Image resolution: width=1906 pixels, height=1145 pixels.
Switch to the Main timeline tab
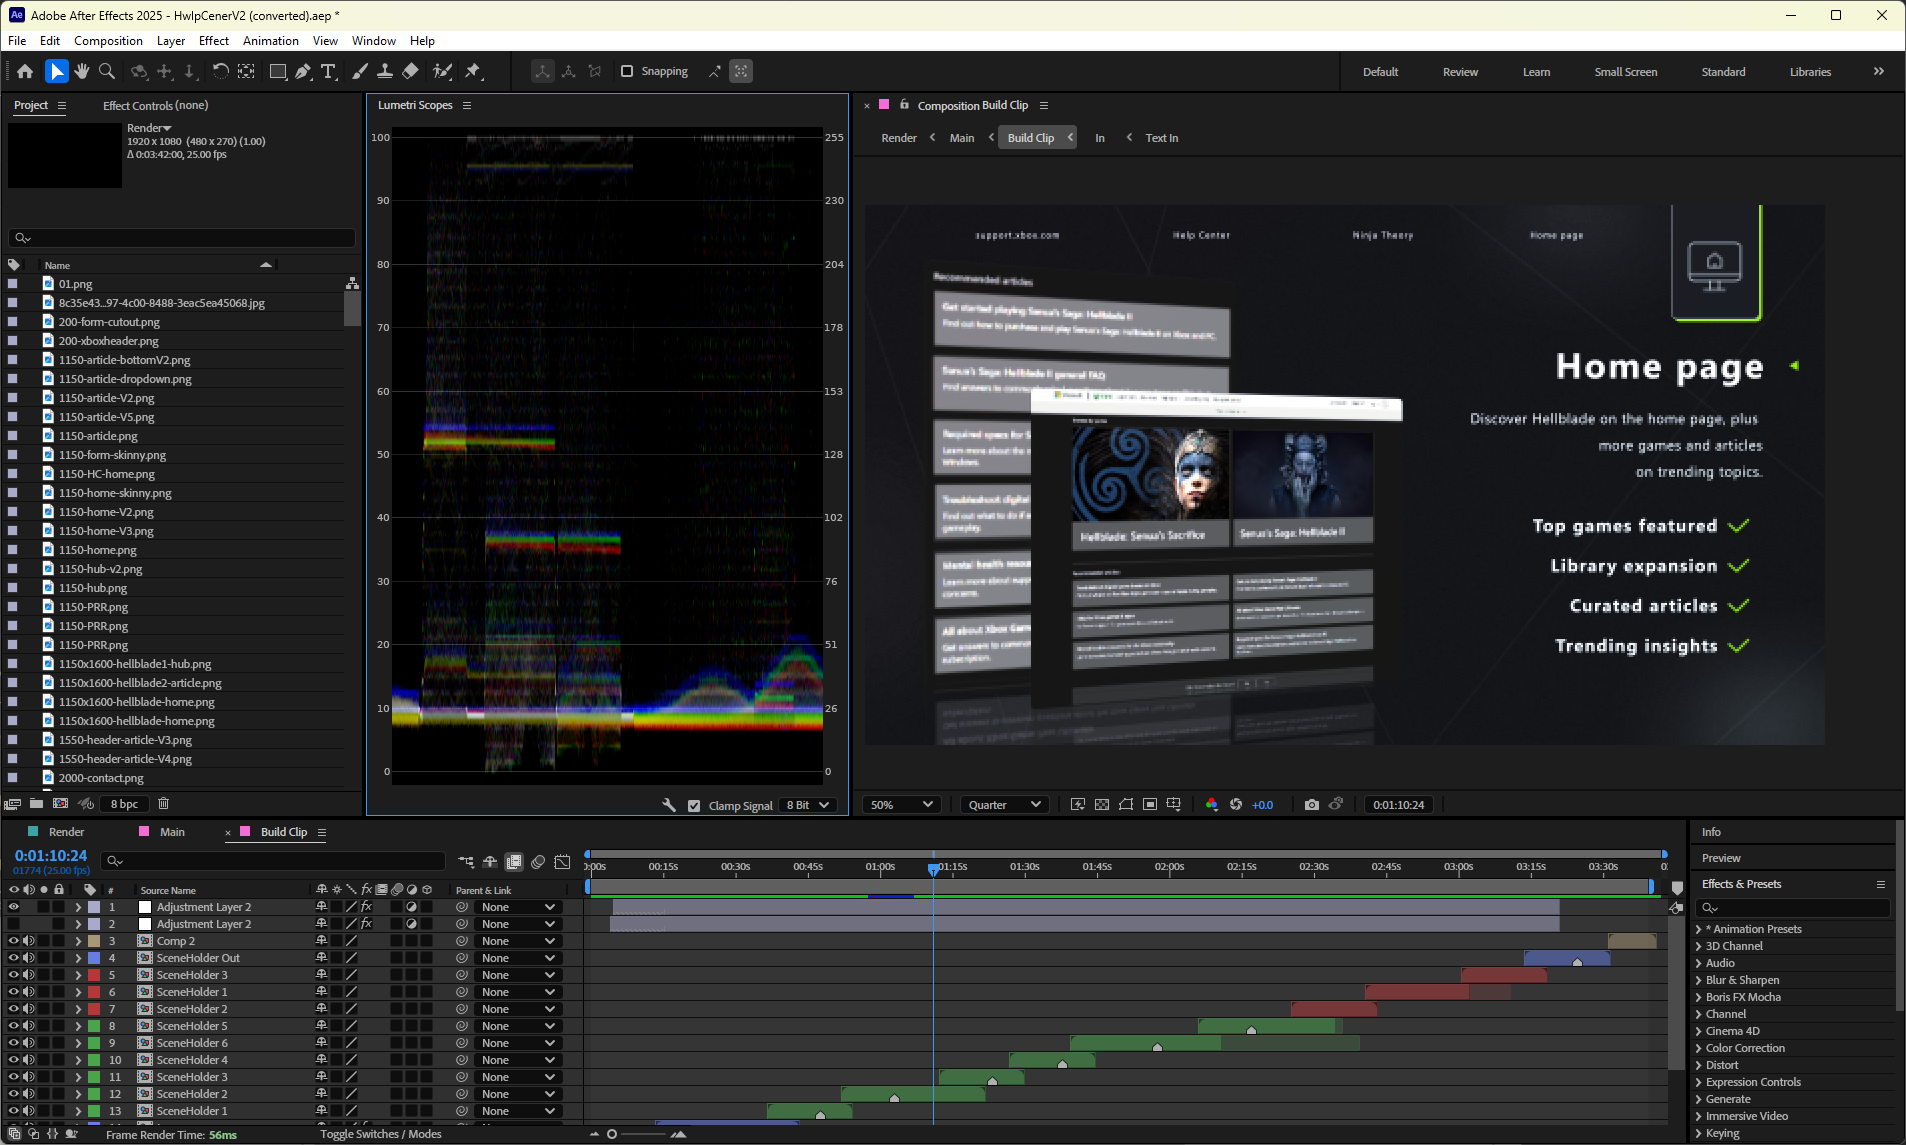[x=172, y=832]
